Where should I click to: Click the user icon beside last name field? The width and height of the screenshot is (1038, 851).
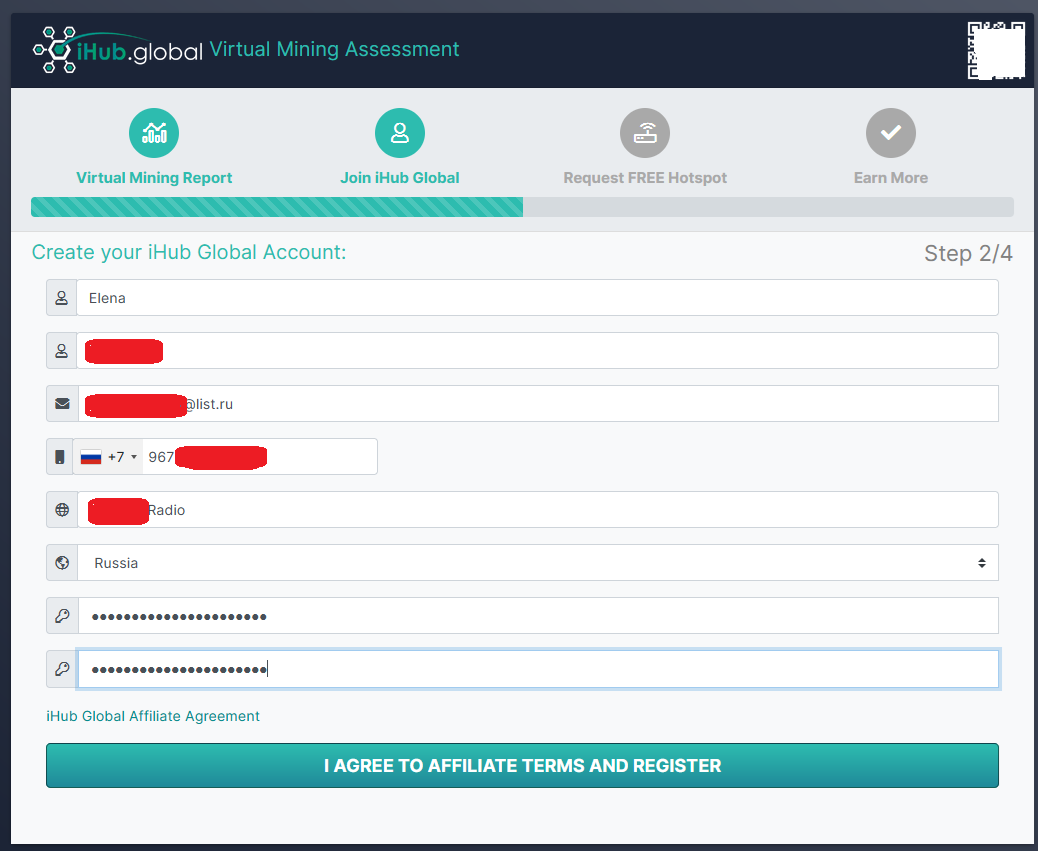click(62, 351)
